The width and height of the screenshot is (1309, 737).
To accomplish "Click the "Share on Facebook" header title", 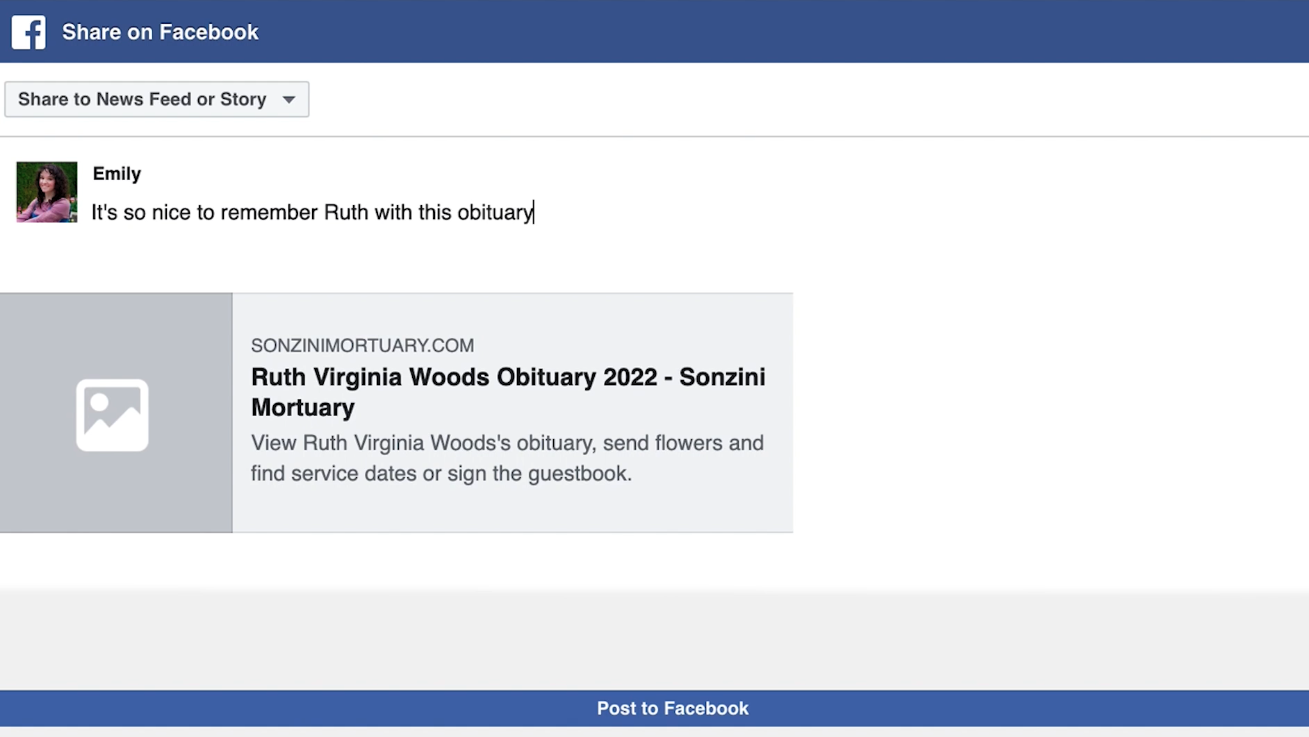I will tap(160, 32).
